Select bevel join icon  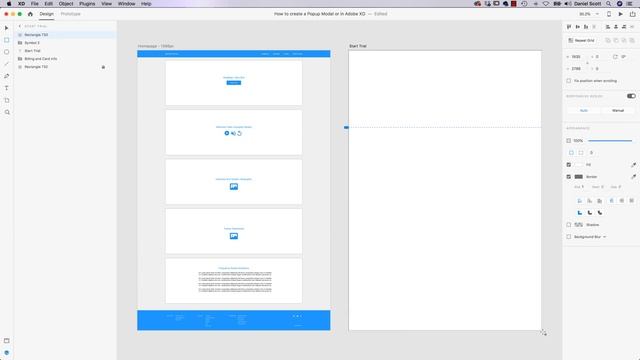(x=600, y=213)
